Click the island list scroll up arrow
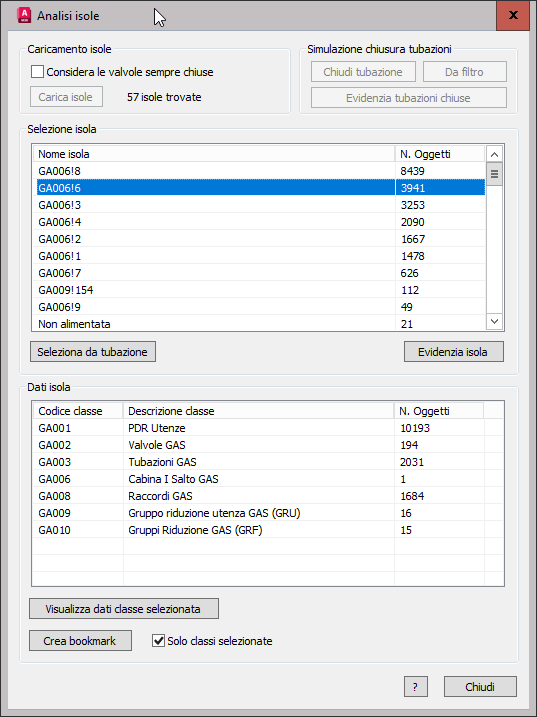Viewport: 537px width, 717px height. pos(494,154)
